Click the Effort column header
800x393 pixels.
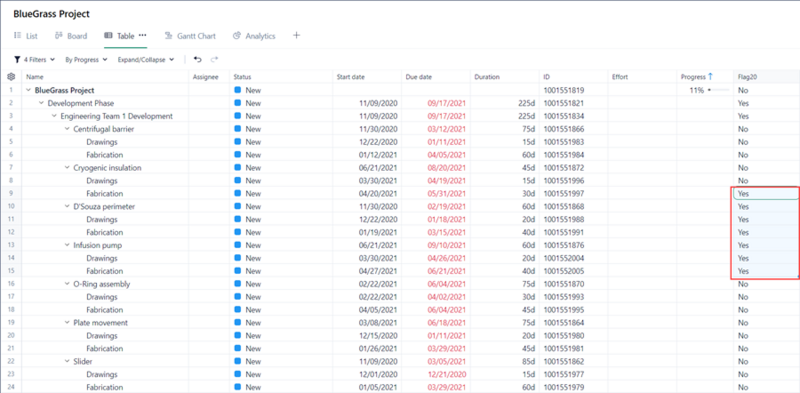click(642, 77)
